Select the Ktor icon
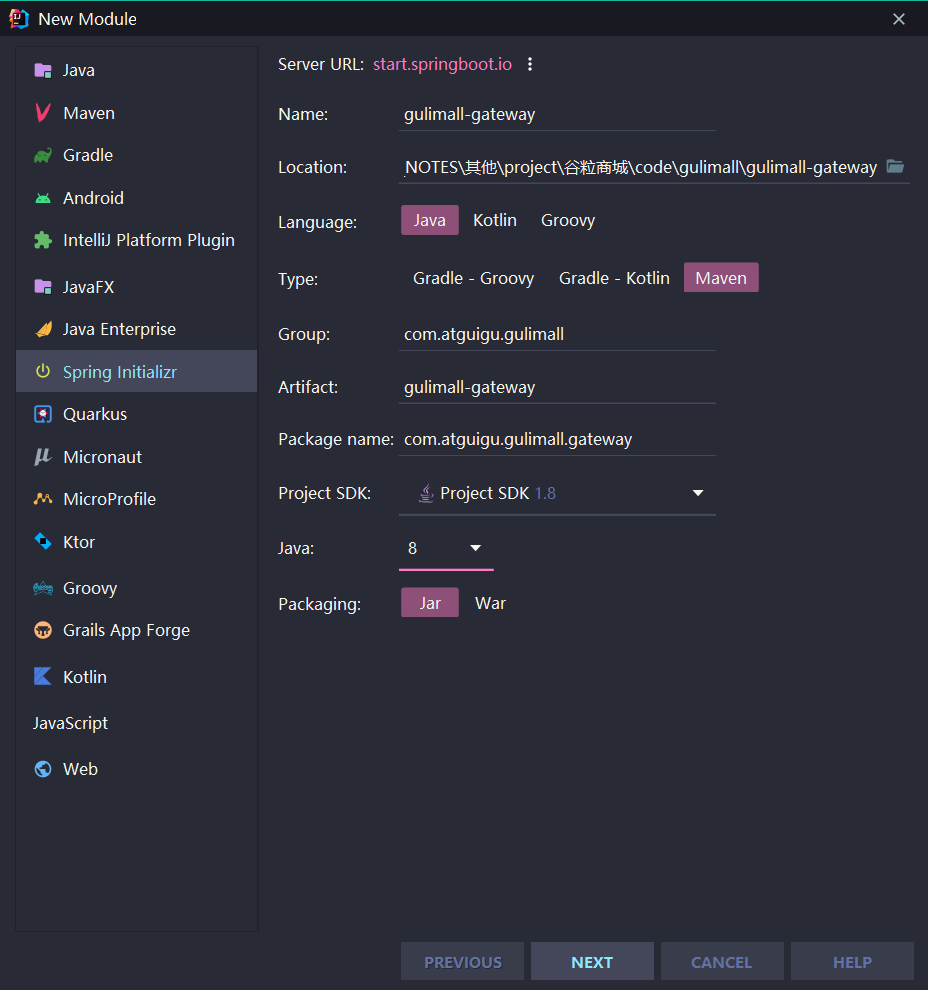The width and height of the screenshot is (928, 990). click(x=42, y=542)
